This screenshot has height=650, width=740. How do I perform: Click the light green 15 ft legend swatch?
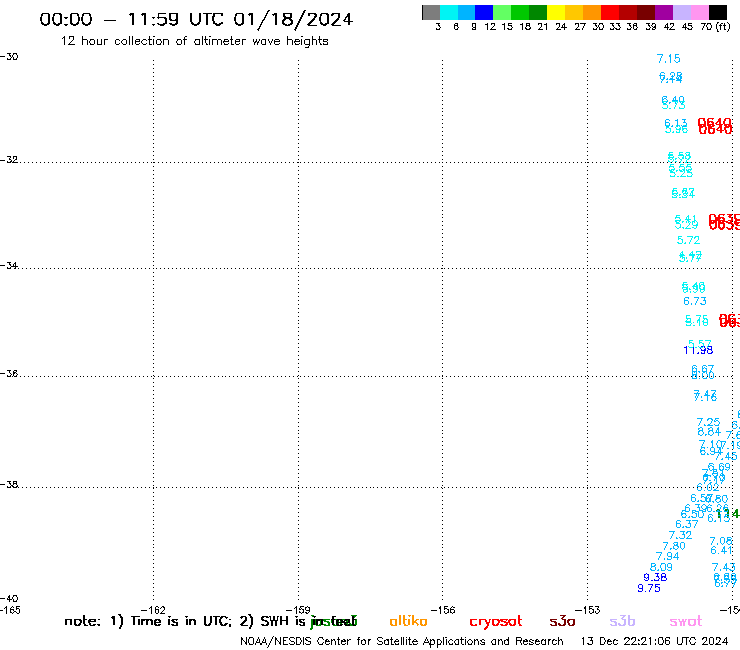click(x=502, y=12)
